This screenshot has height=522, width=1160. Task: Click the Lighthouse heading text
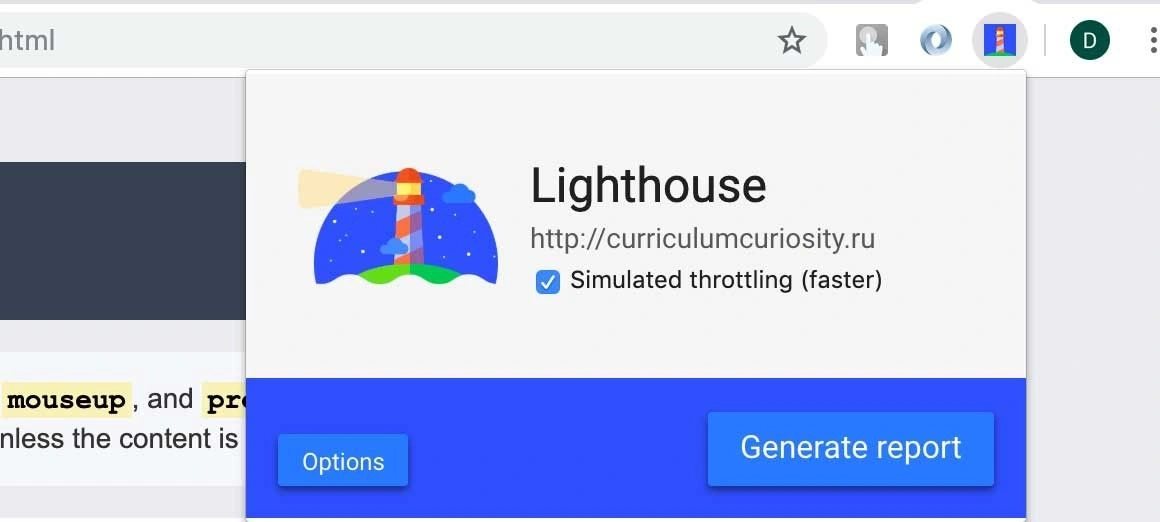coord(648,186)
